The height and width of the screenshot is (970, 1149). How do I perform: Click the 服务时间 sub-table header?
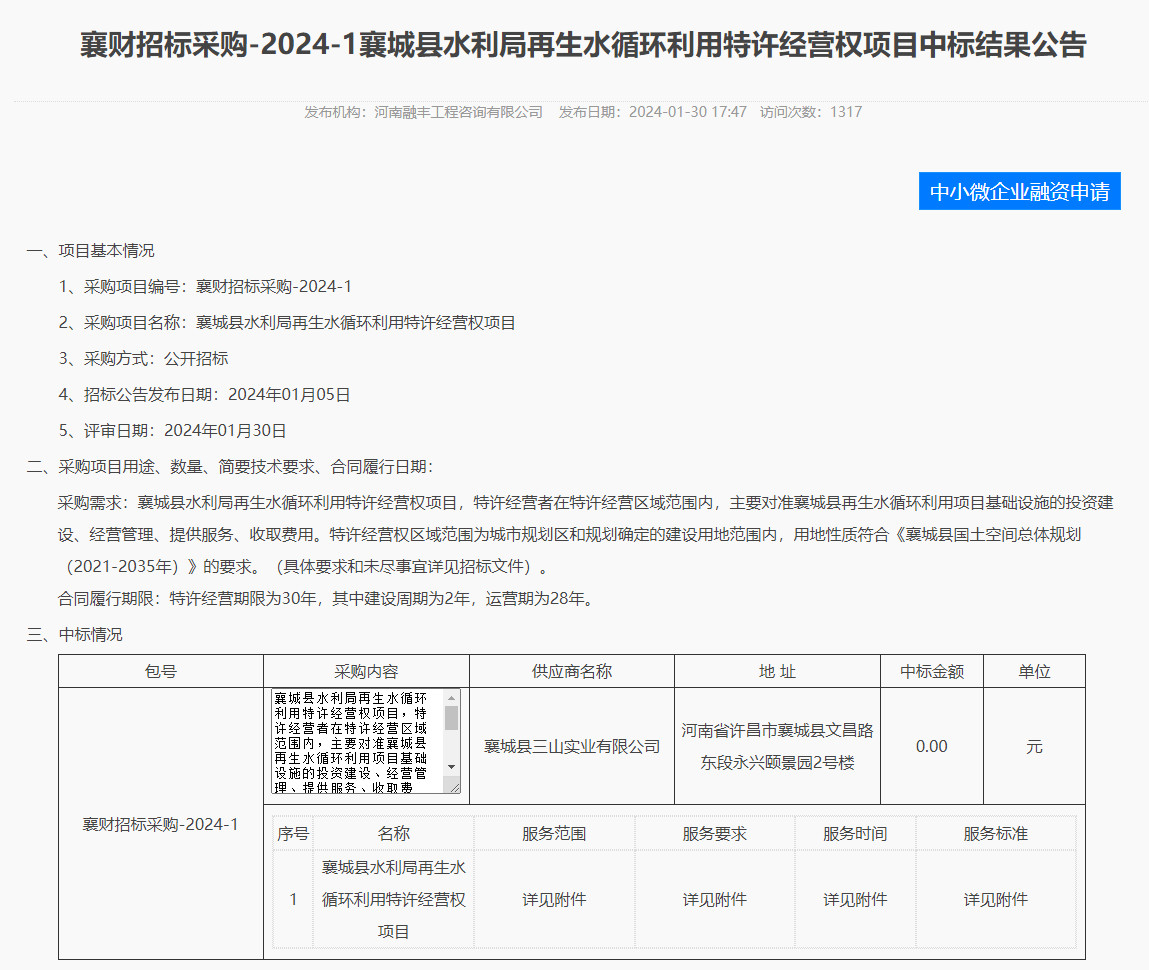(855, 834)
